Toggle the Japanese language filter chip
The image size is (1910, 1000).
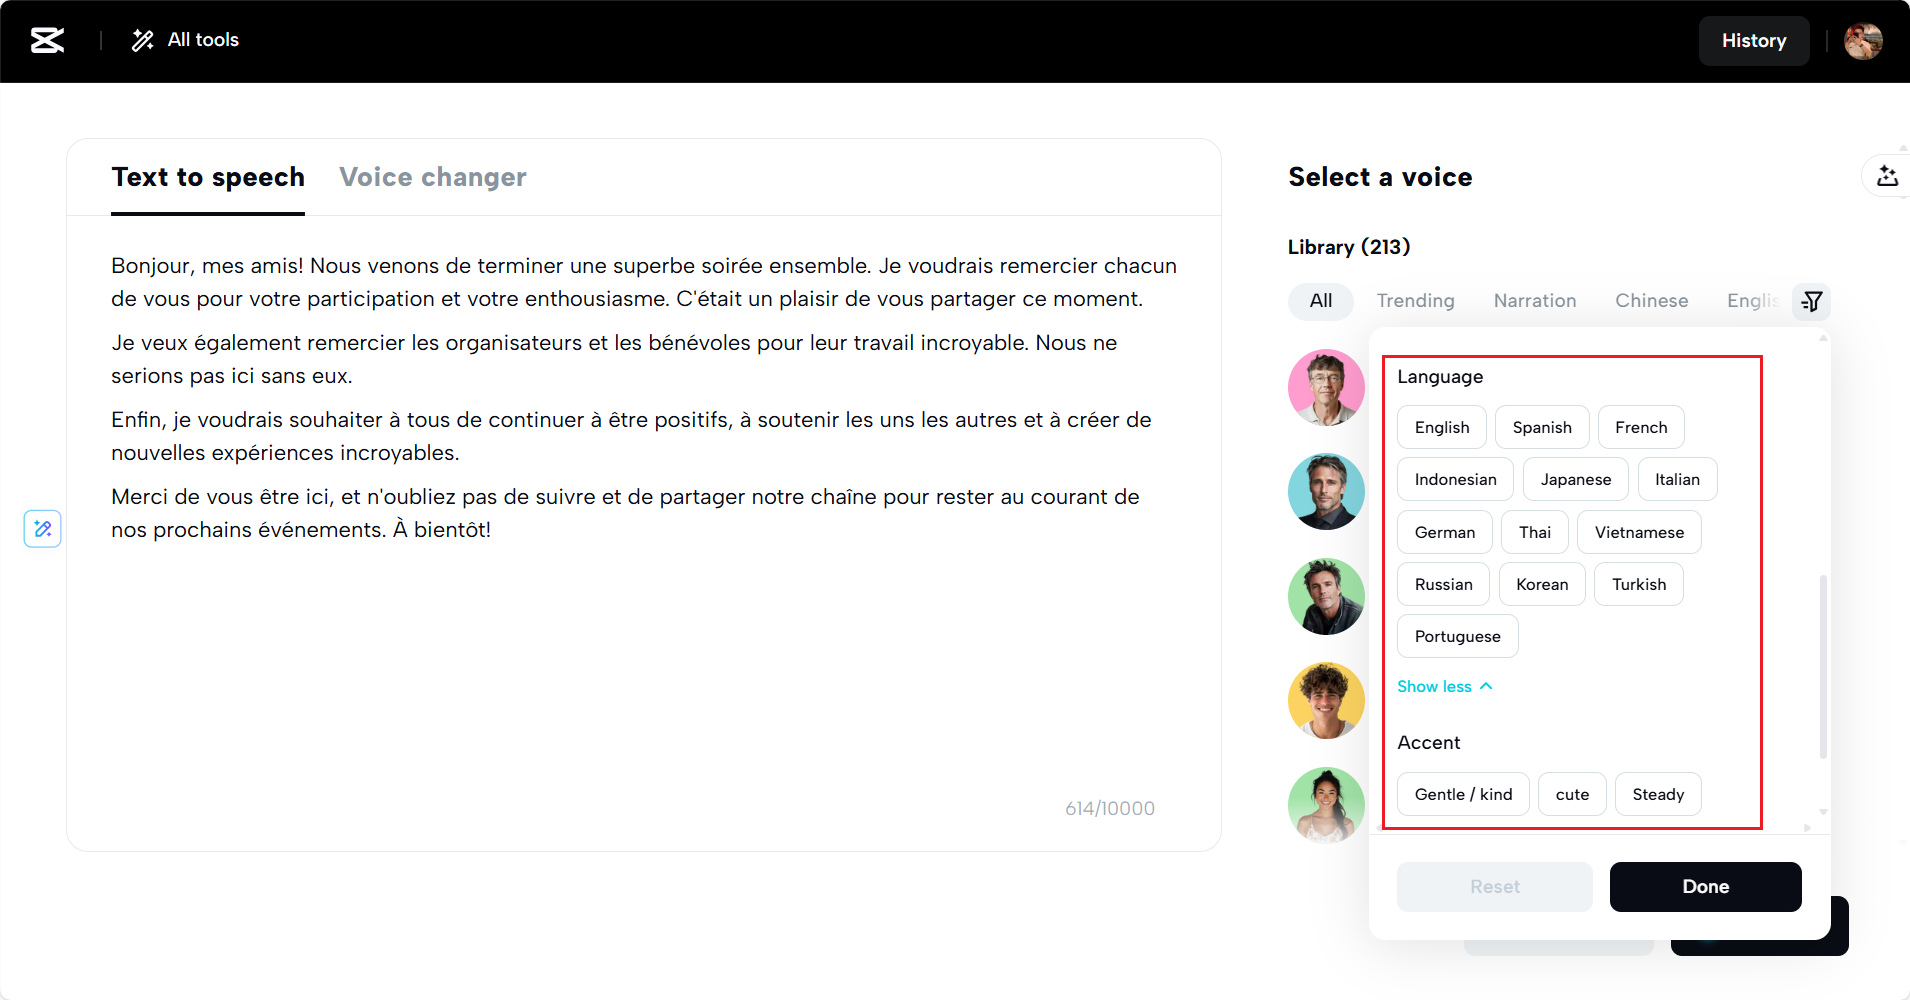point(1575,479)
